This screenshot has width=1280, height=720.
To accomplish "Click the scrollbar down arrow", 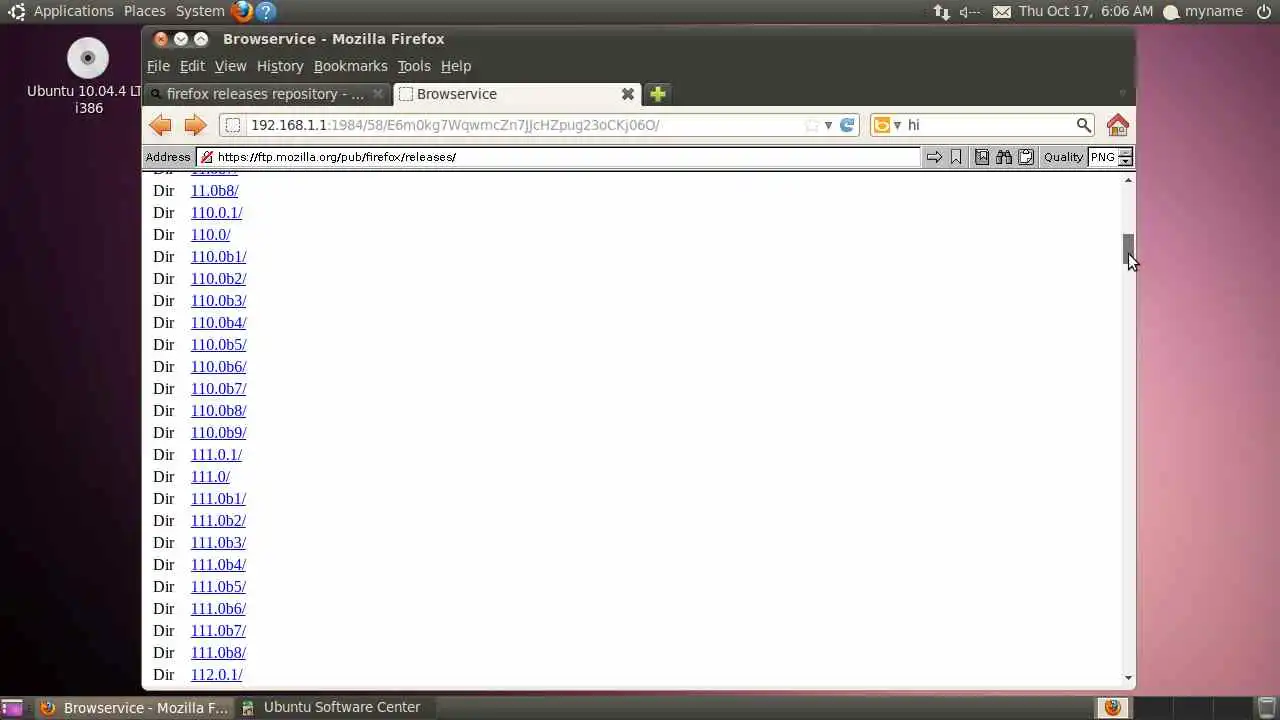I will (1128, 678).
